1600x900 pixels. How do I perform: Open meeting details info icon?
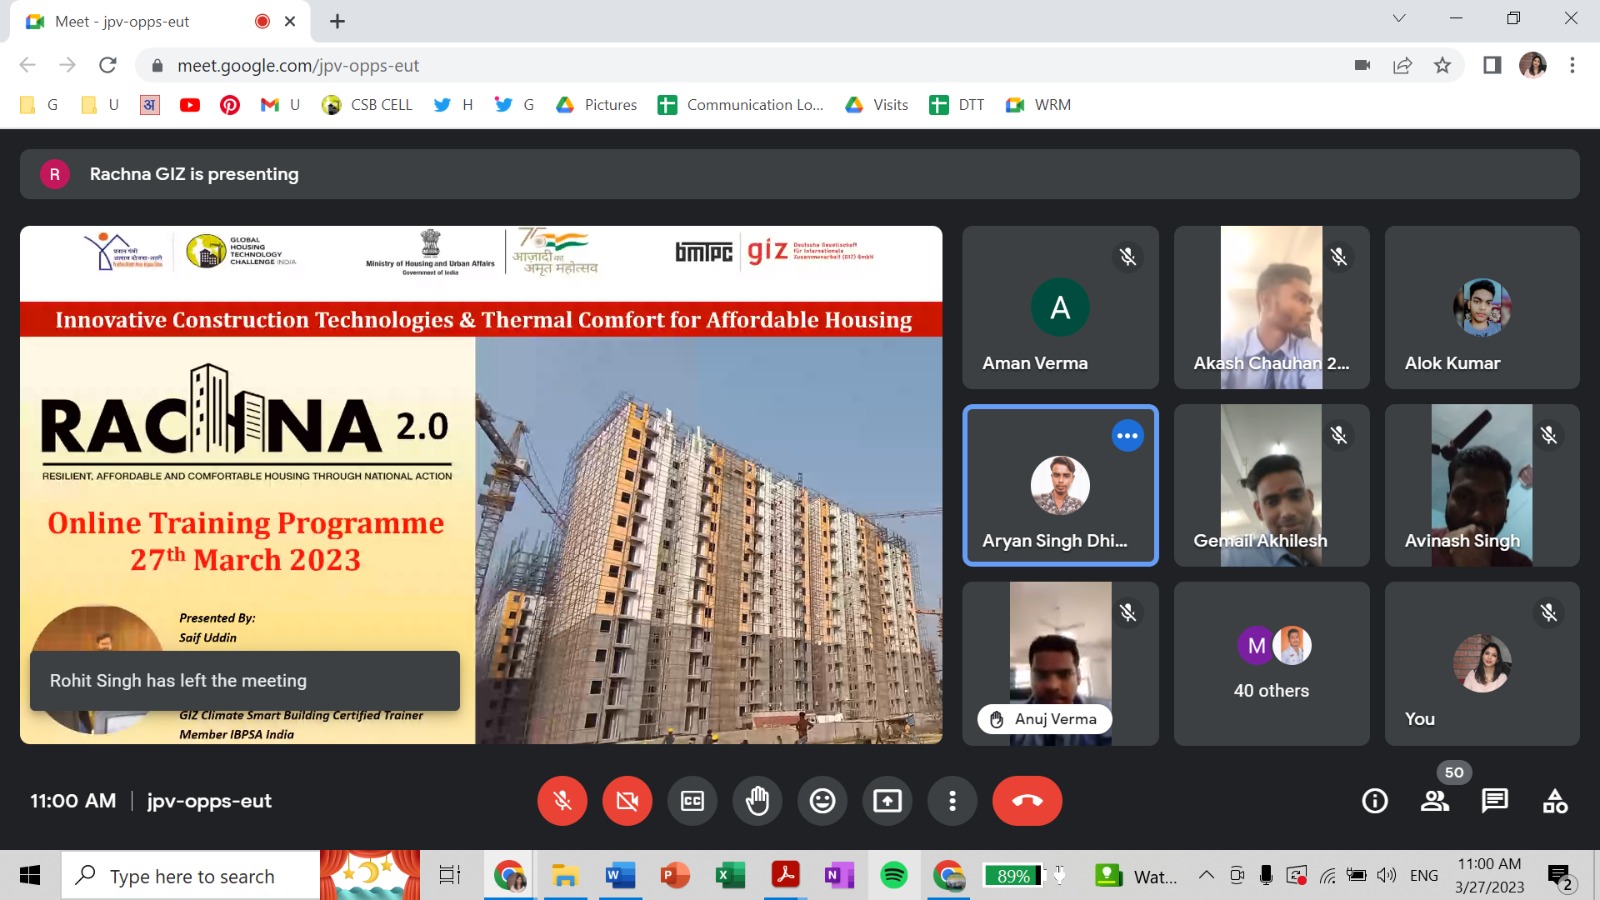point(1375,801)
